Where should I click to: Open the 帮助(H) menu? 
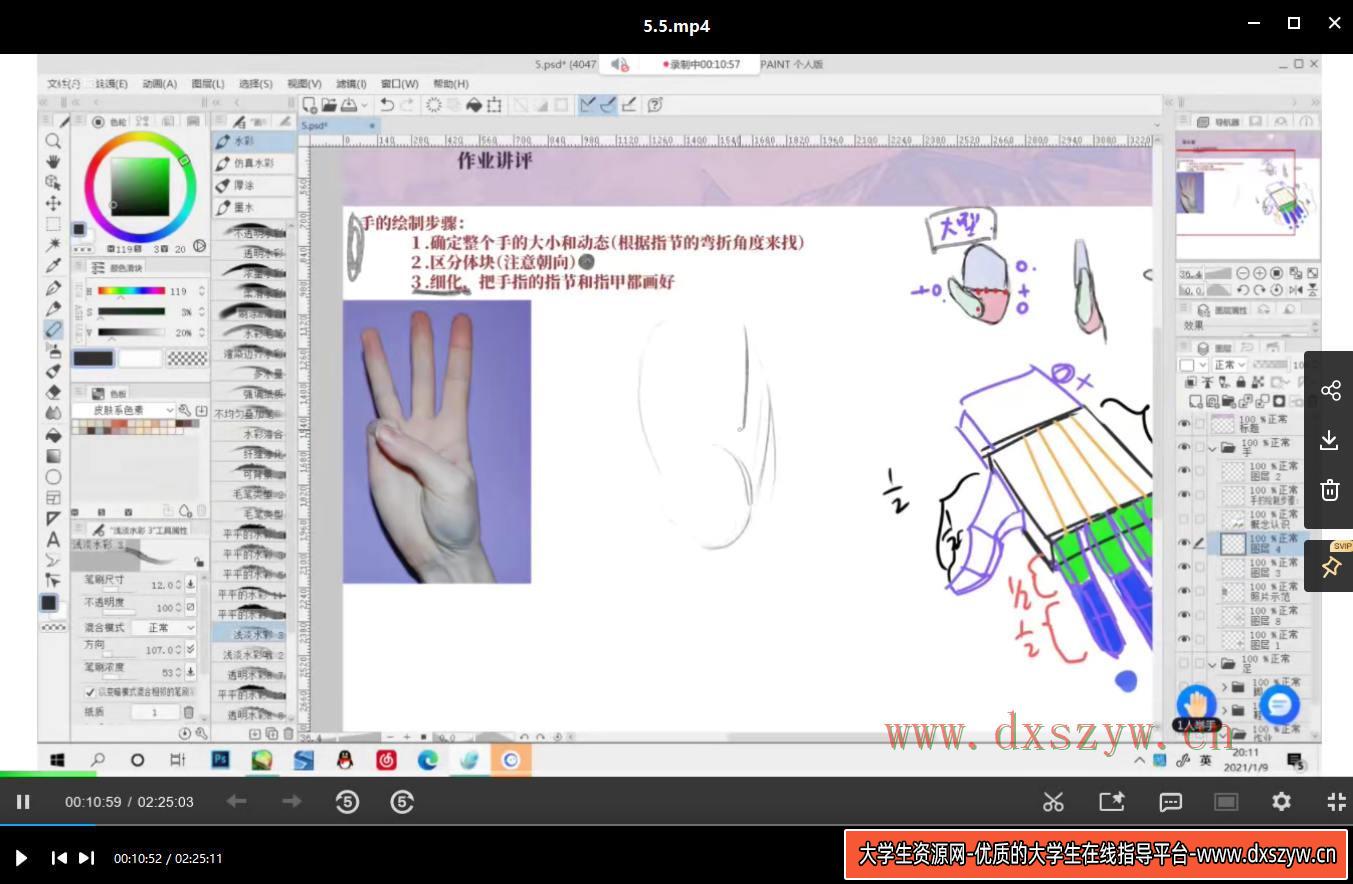tap(450, 84)
